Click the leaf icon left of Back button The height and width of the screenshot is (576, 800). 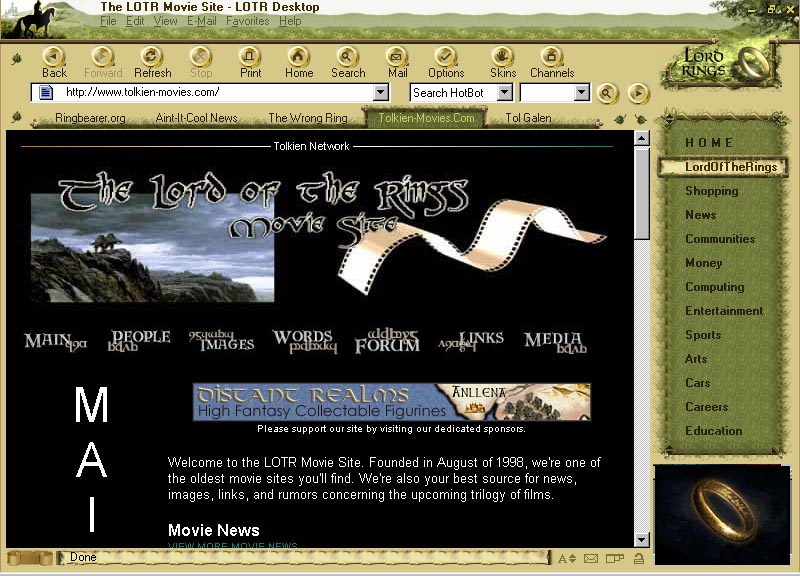pyautogui.click(x=17, y=59)
